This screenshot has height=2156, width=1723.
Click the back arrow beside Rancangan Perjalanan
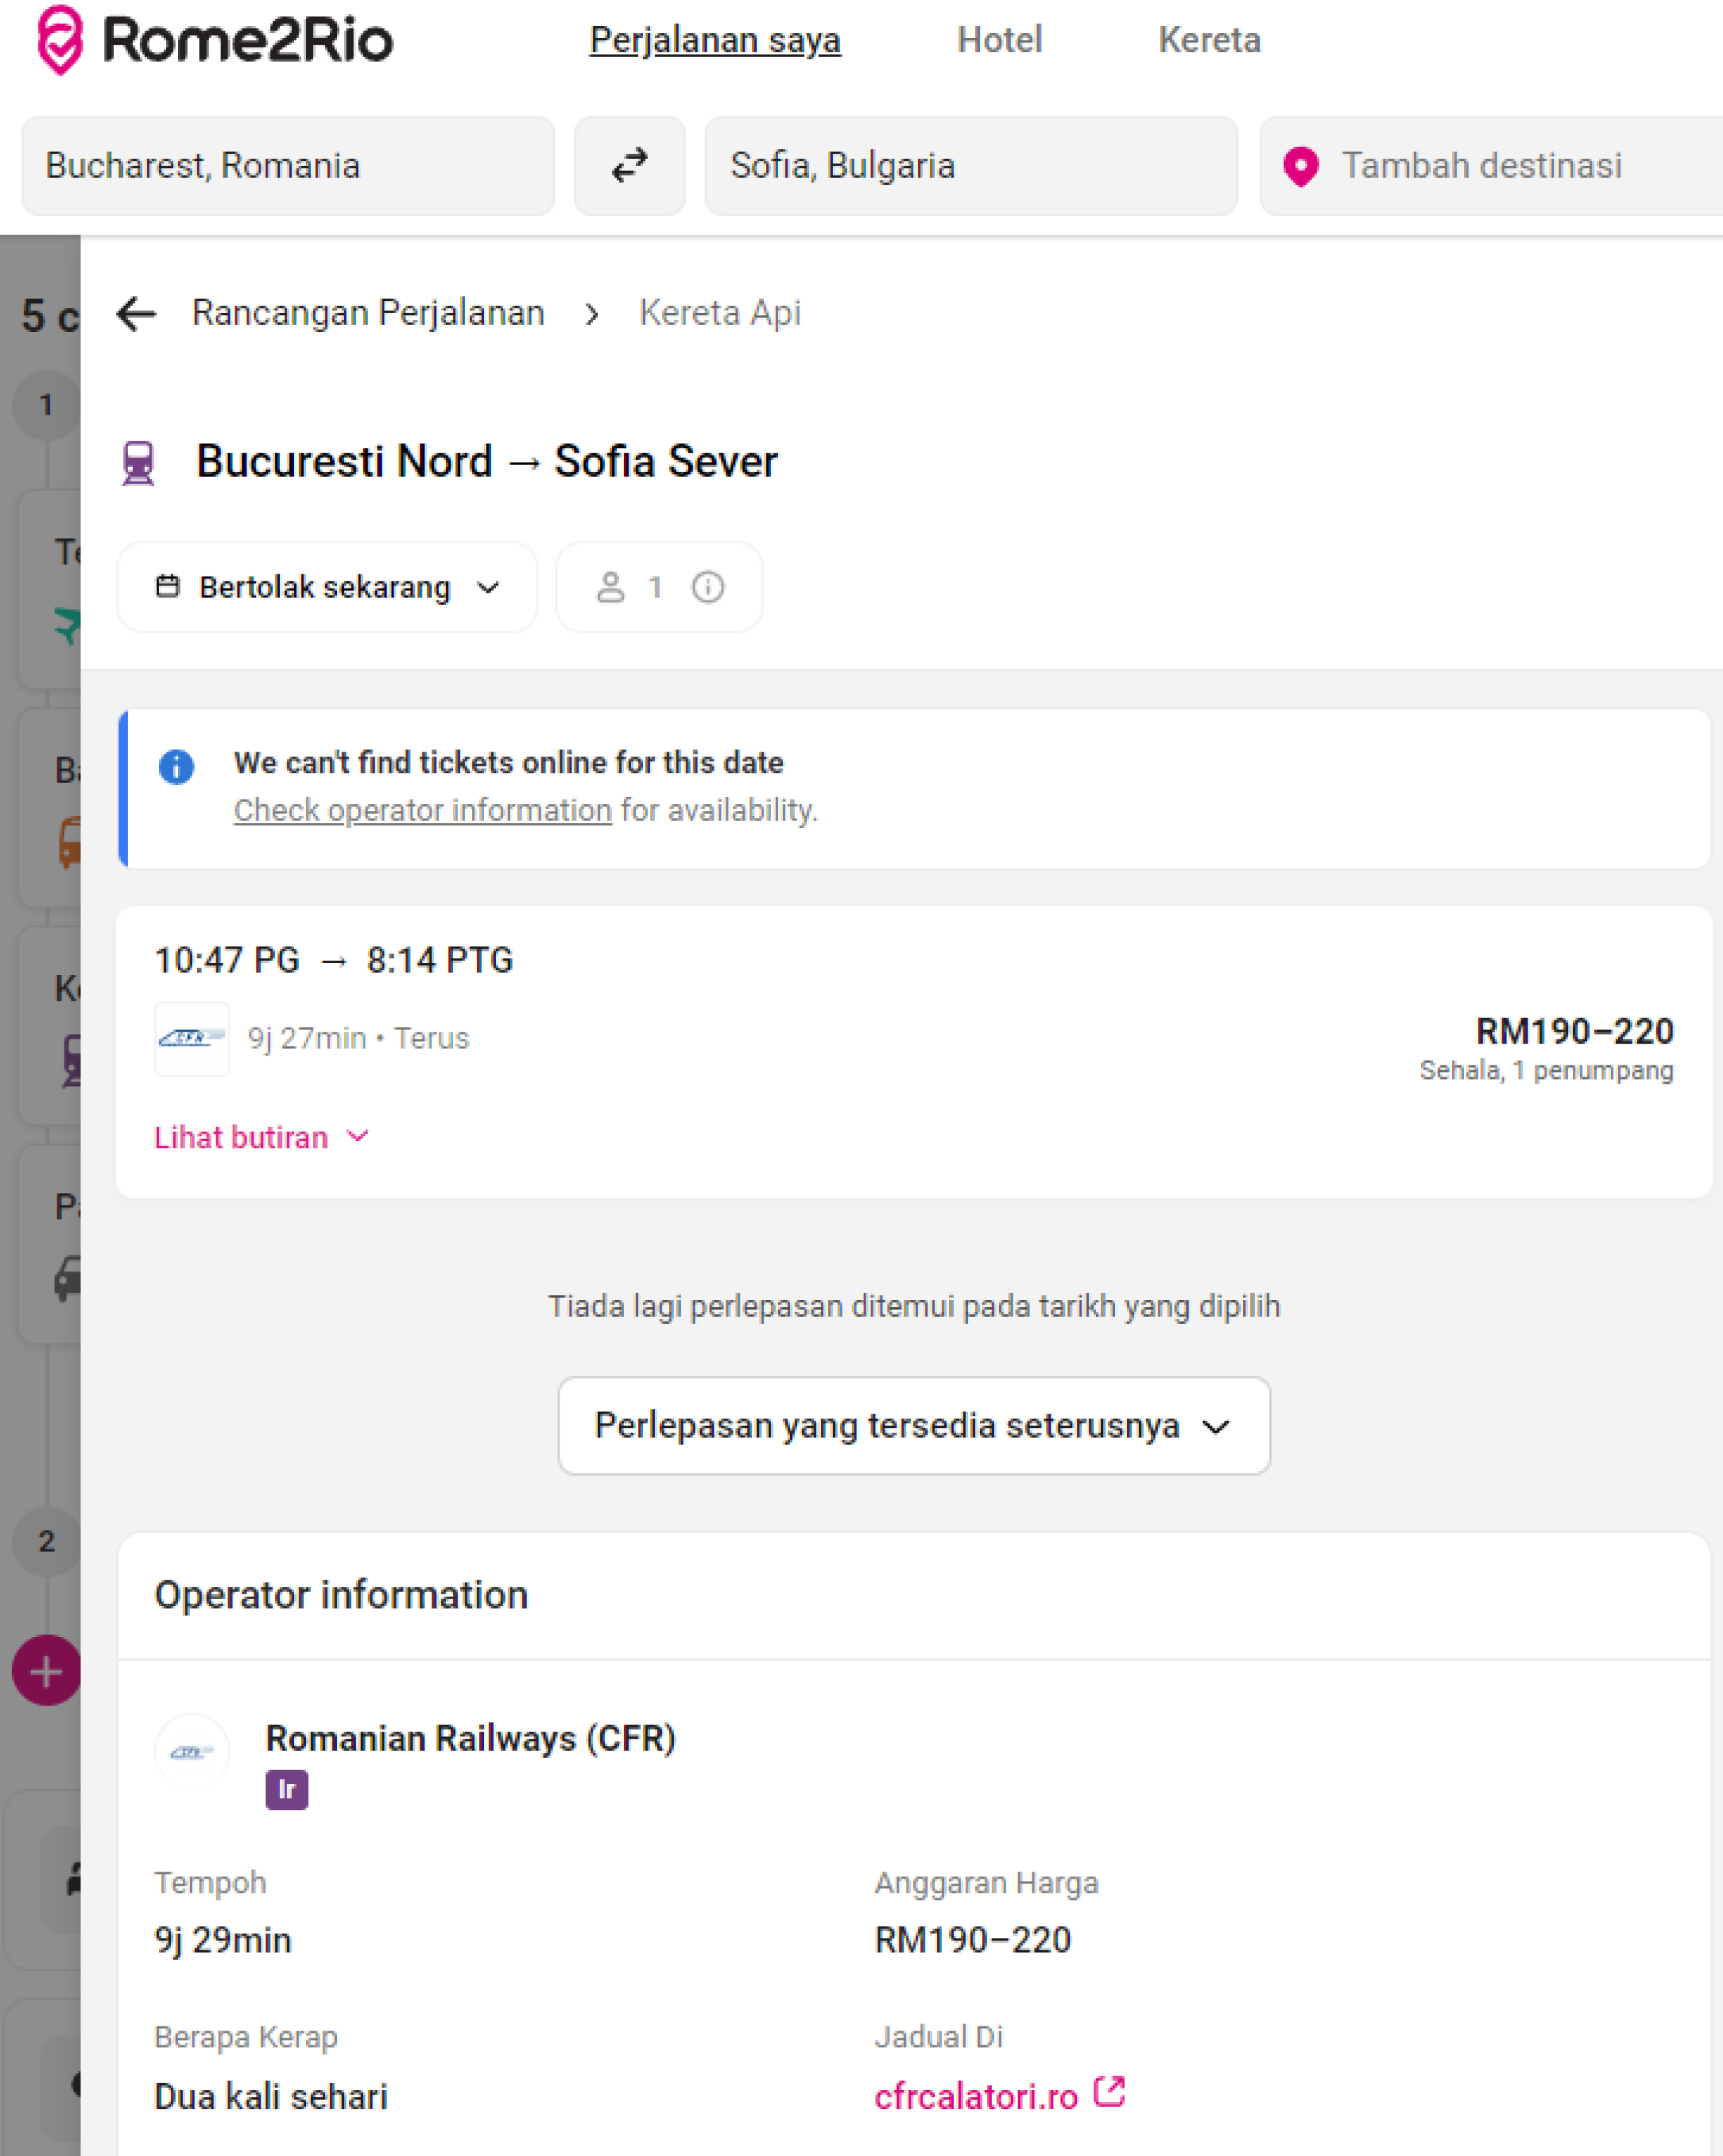click(136, 313)
